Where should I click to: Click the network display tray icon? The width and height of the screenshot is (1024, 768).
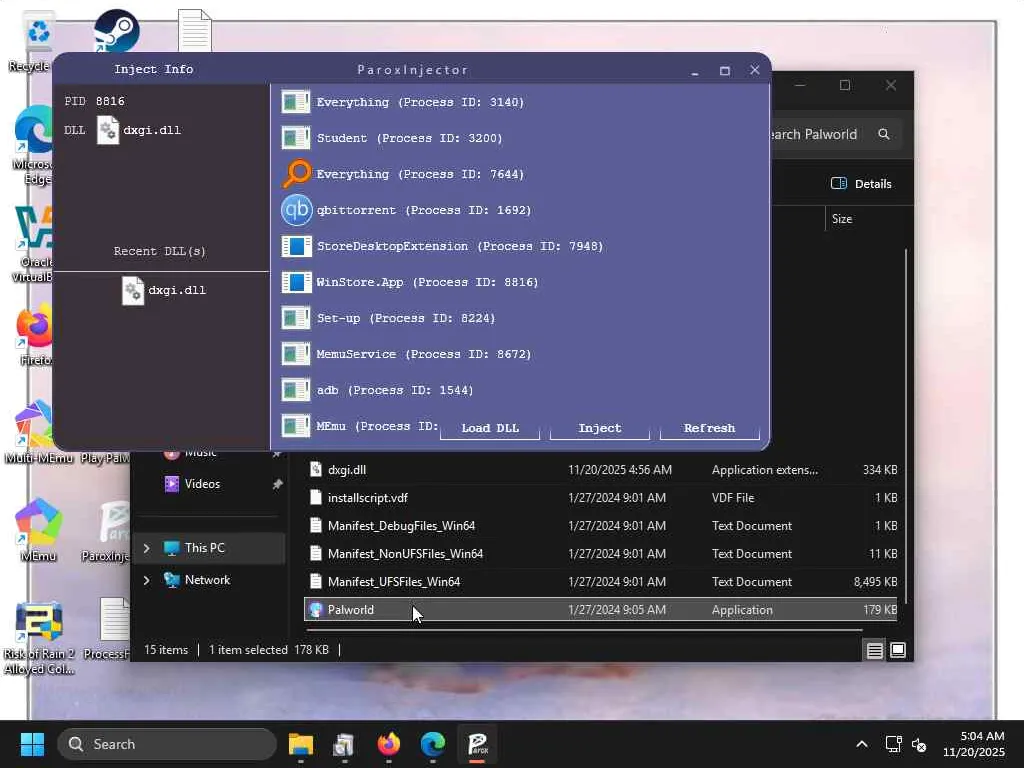tap(893, 744)
